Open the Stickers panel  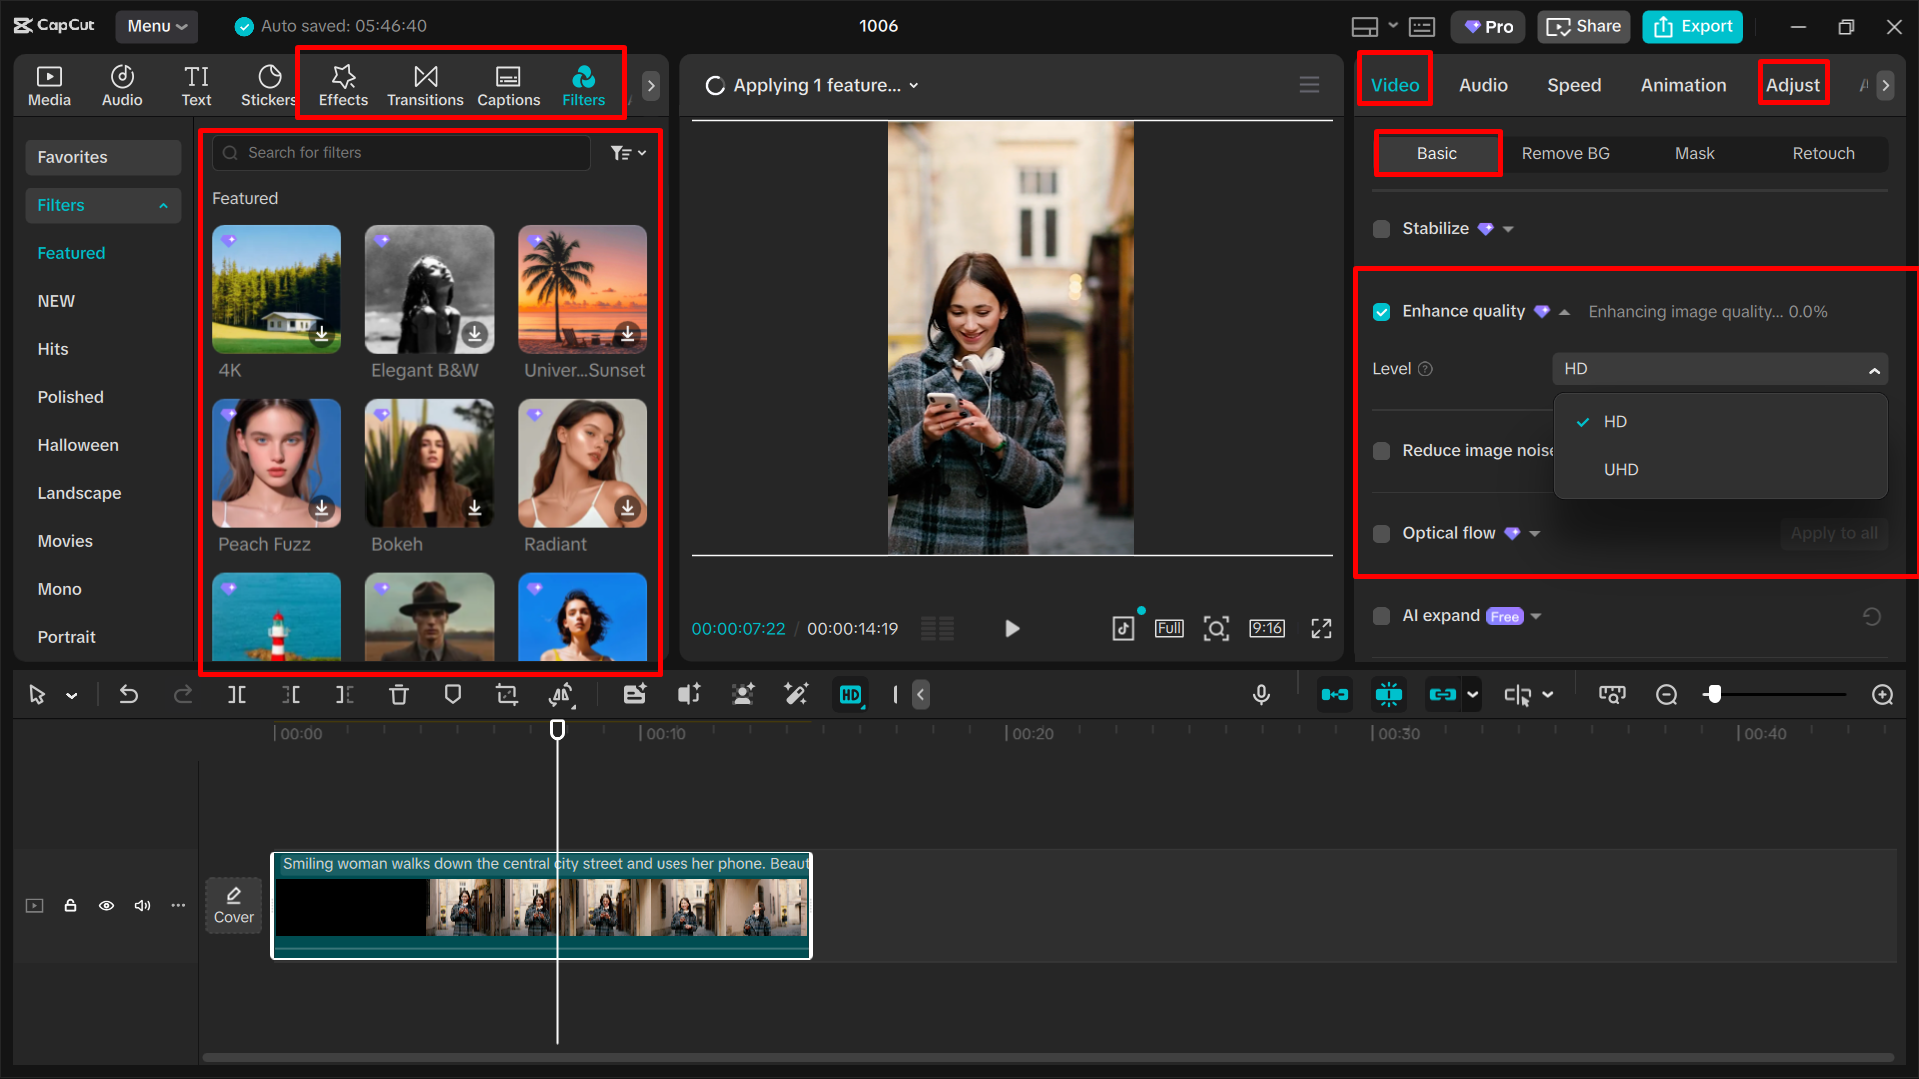(x=267, y=84)
